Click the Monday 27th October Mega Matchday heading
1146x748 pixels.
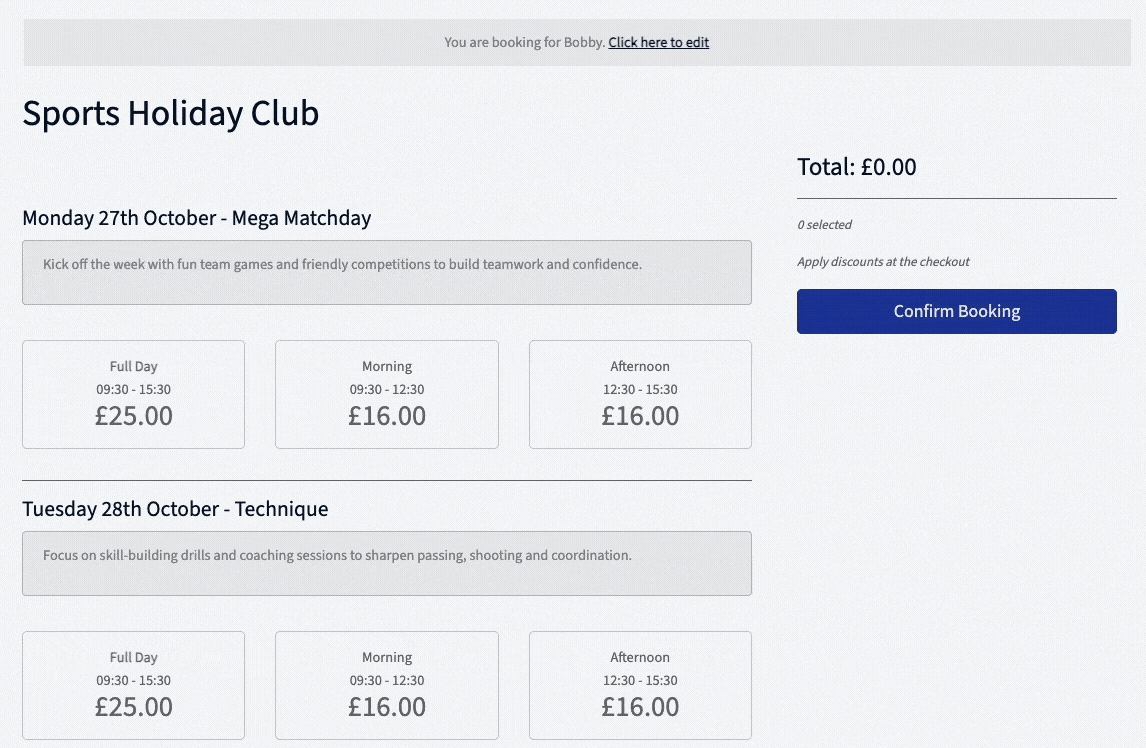click(x=196, y=218)
